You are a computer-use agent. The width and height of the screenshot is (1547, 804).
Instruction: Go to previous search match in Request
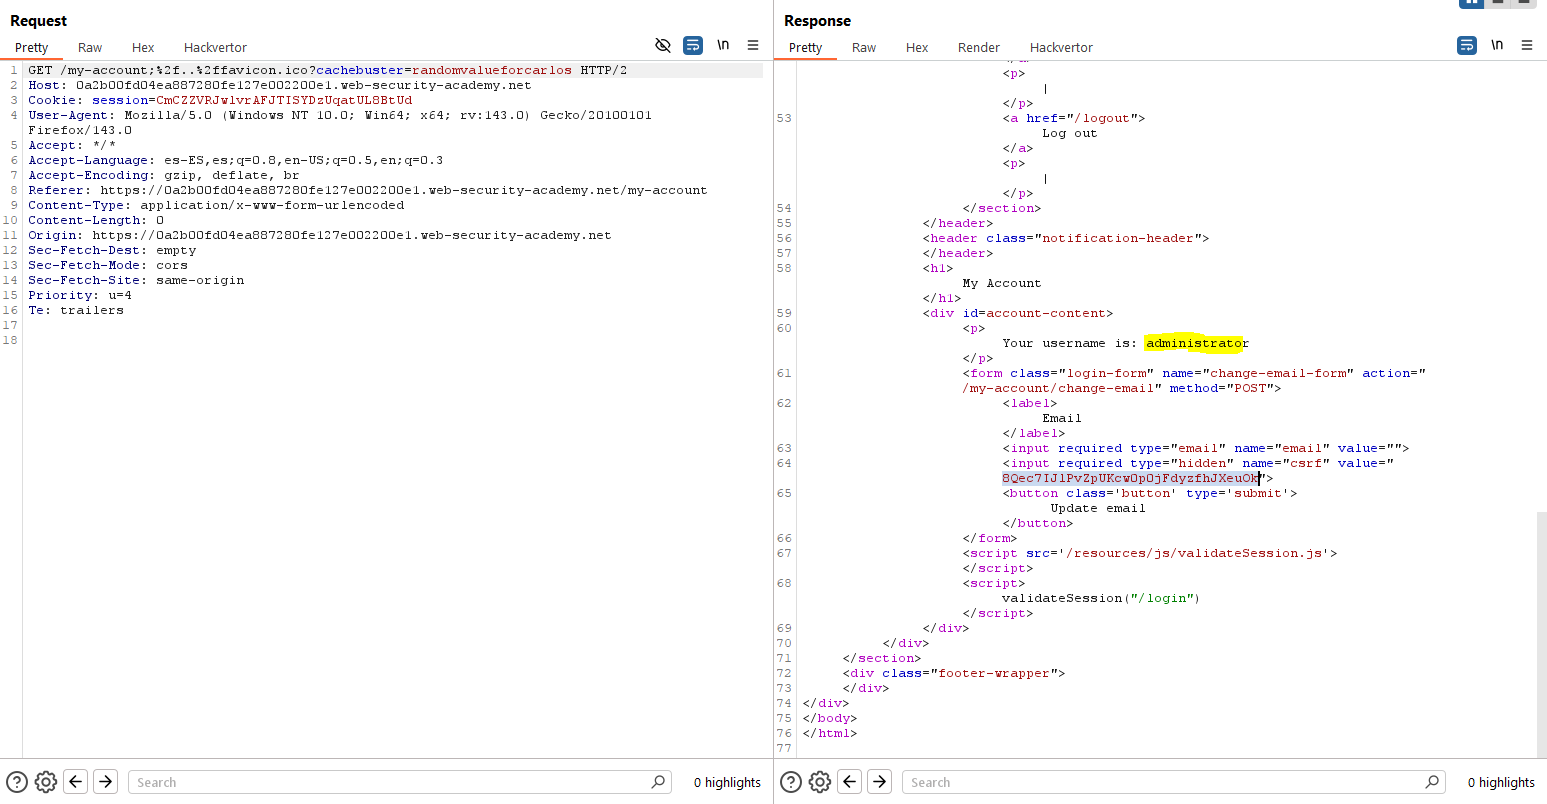(76, 782)
